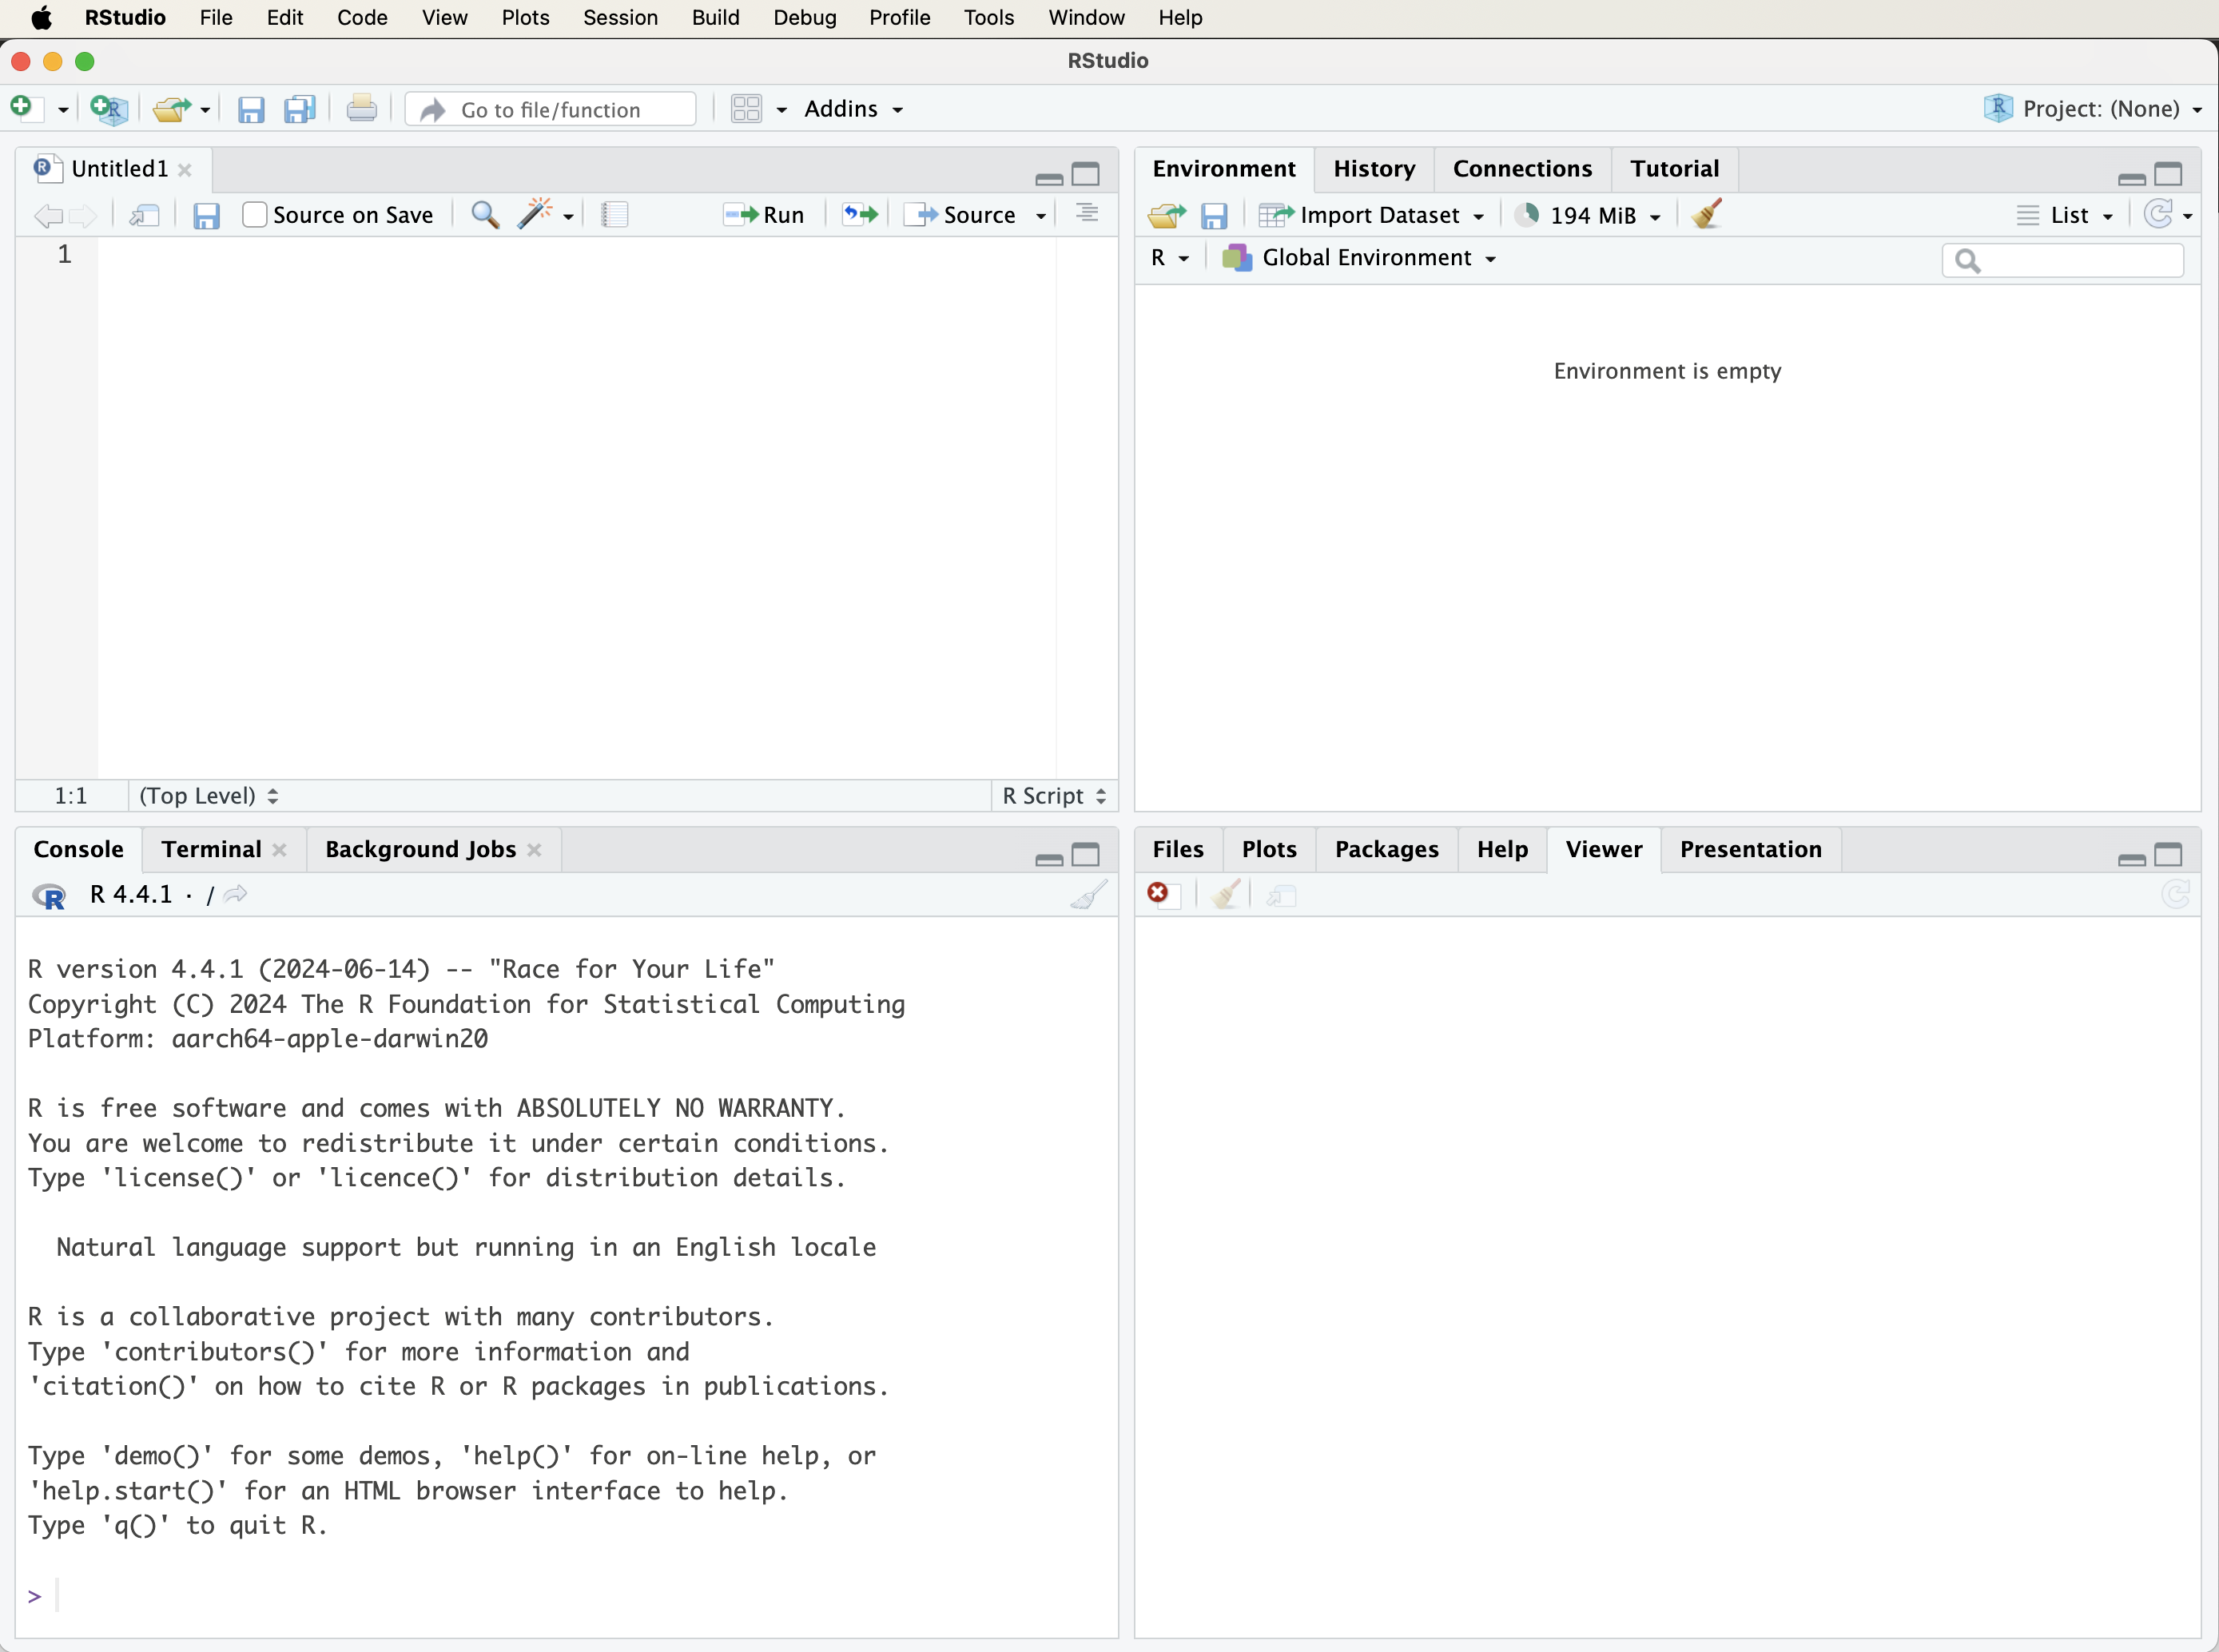This screenshot has height=1652, width=2219.
Task: Switch to the Terminal tab
Action: 211,849
